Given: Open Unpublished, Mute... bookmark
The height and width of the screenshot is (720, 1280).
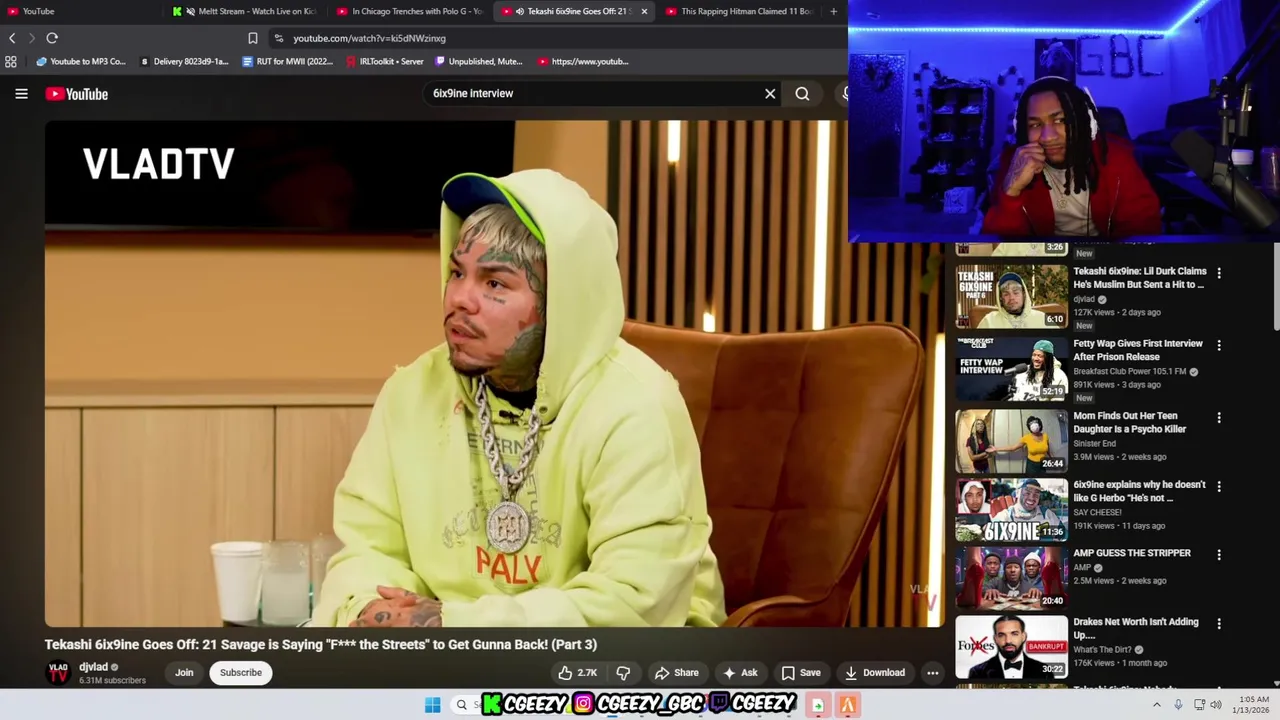Looking at the screenshot, I should click(479, 61).
